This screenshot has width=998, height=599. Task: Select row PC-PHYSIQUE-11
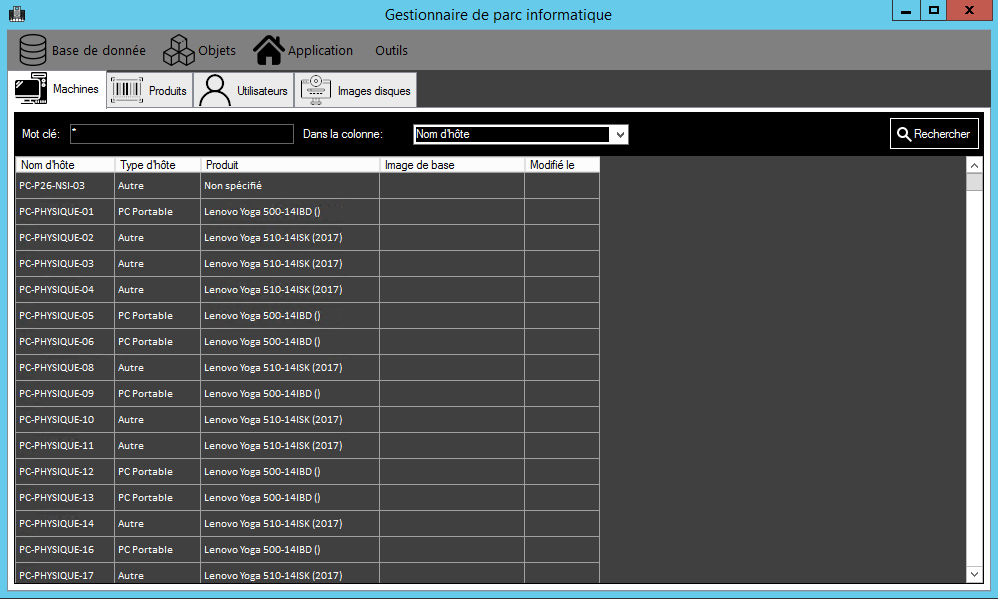click(307, 446)
